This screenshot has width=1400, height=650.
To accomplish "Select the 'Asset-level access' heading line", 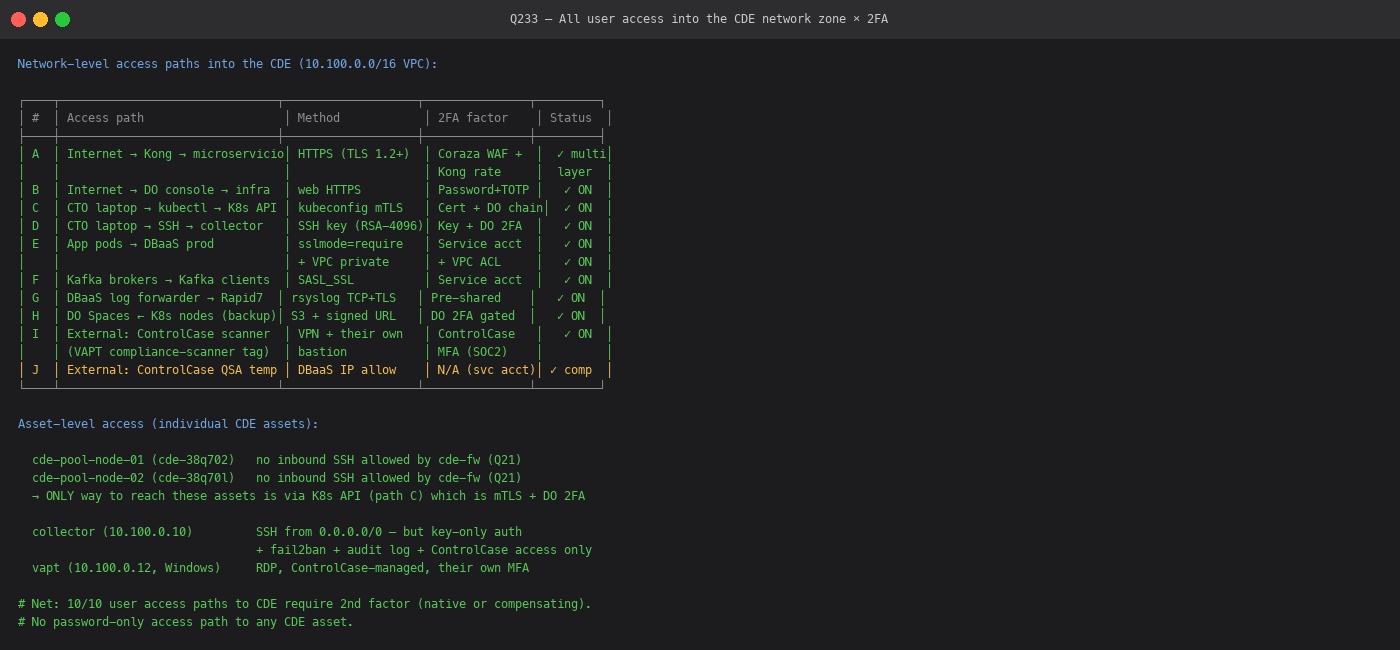I will (x=168, y=424).
